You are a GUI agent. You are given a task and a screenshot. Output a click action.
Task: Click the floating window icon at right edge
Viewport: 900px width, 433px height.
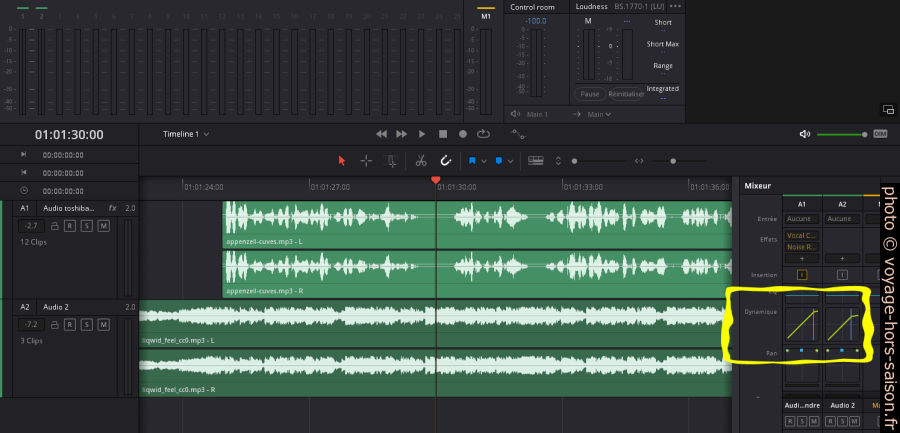point(888,109)
